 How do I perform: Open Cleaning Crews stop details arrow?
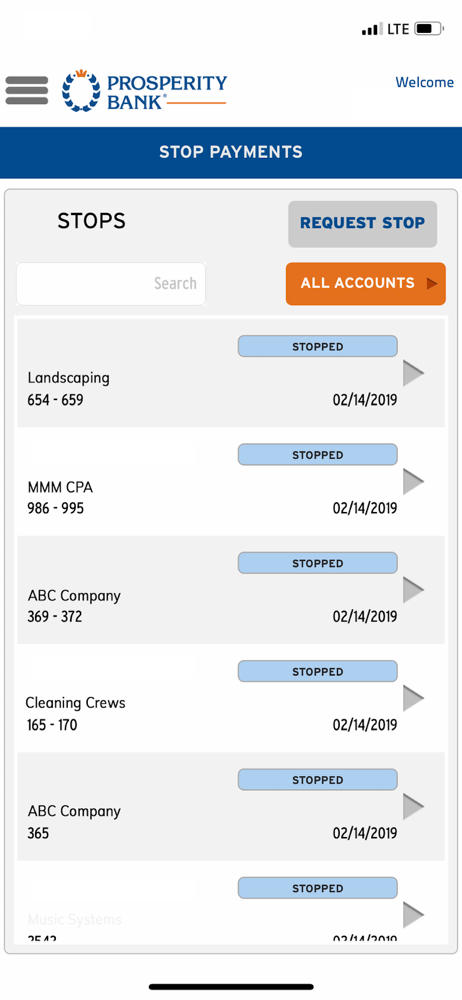[414, 698]
